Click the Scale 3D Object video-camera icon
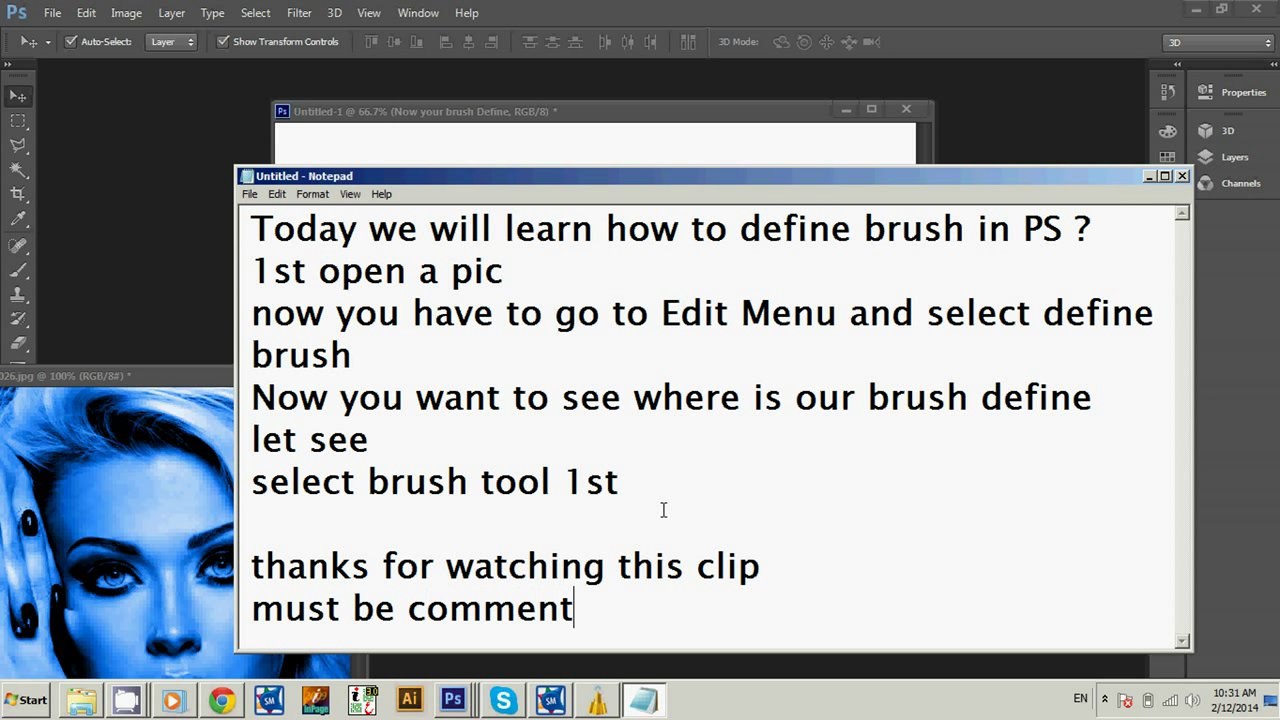 (871, 42)
